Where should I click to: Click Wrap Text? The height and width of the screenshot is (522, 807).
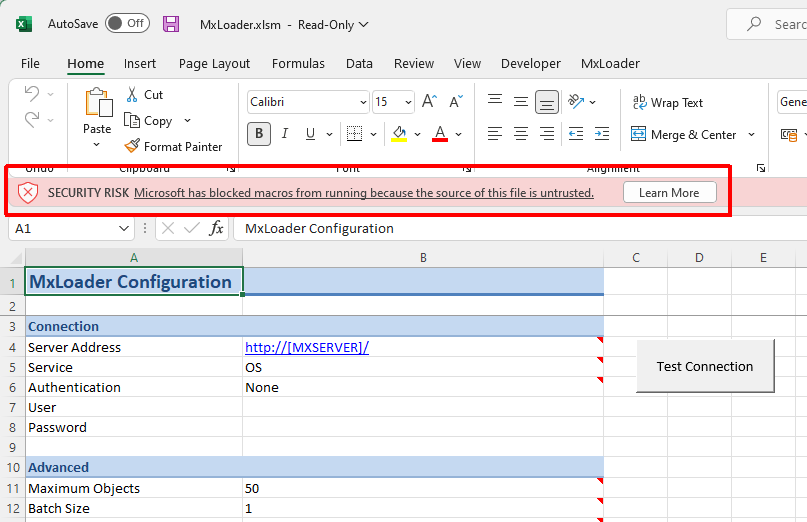[x=668, y=103]
